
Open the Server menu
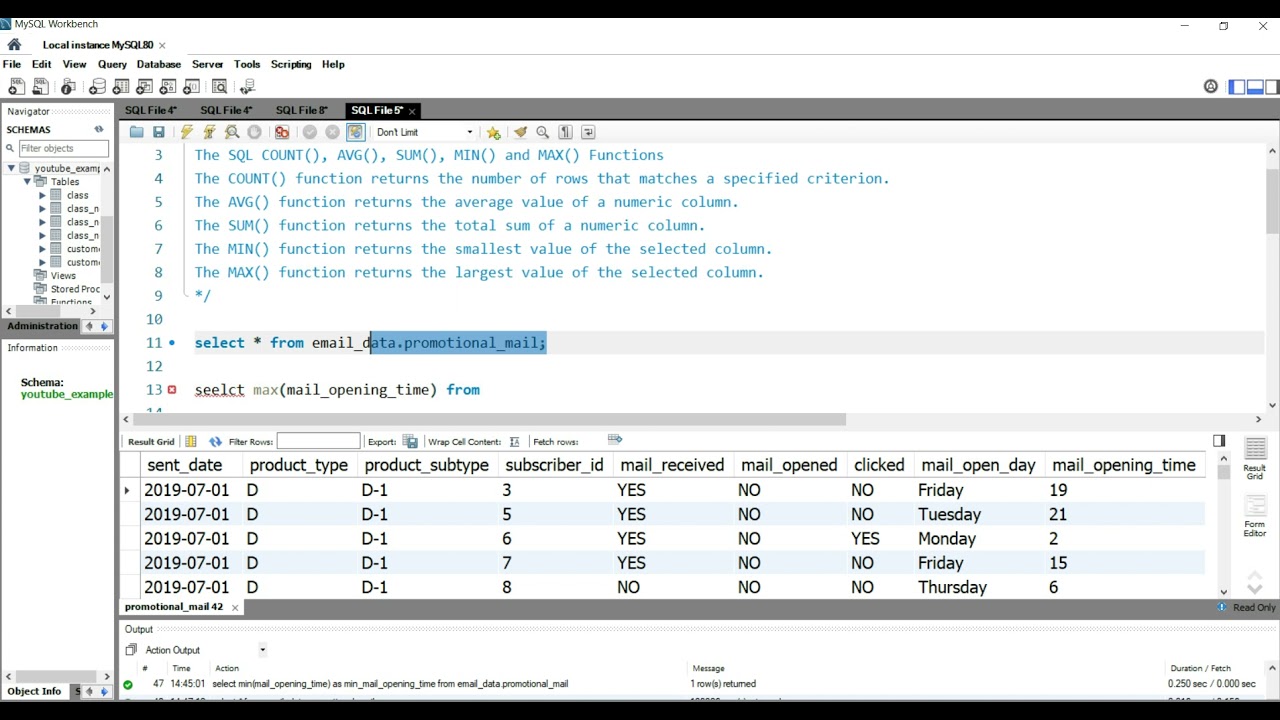click(x=207, y=64)
